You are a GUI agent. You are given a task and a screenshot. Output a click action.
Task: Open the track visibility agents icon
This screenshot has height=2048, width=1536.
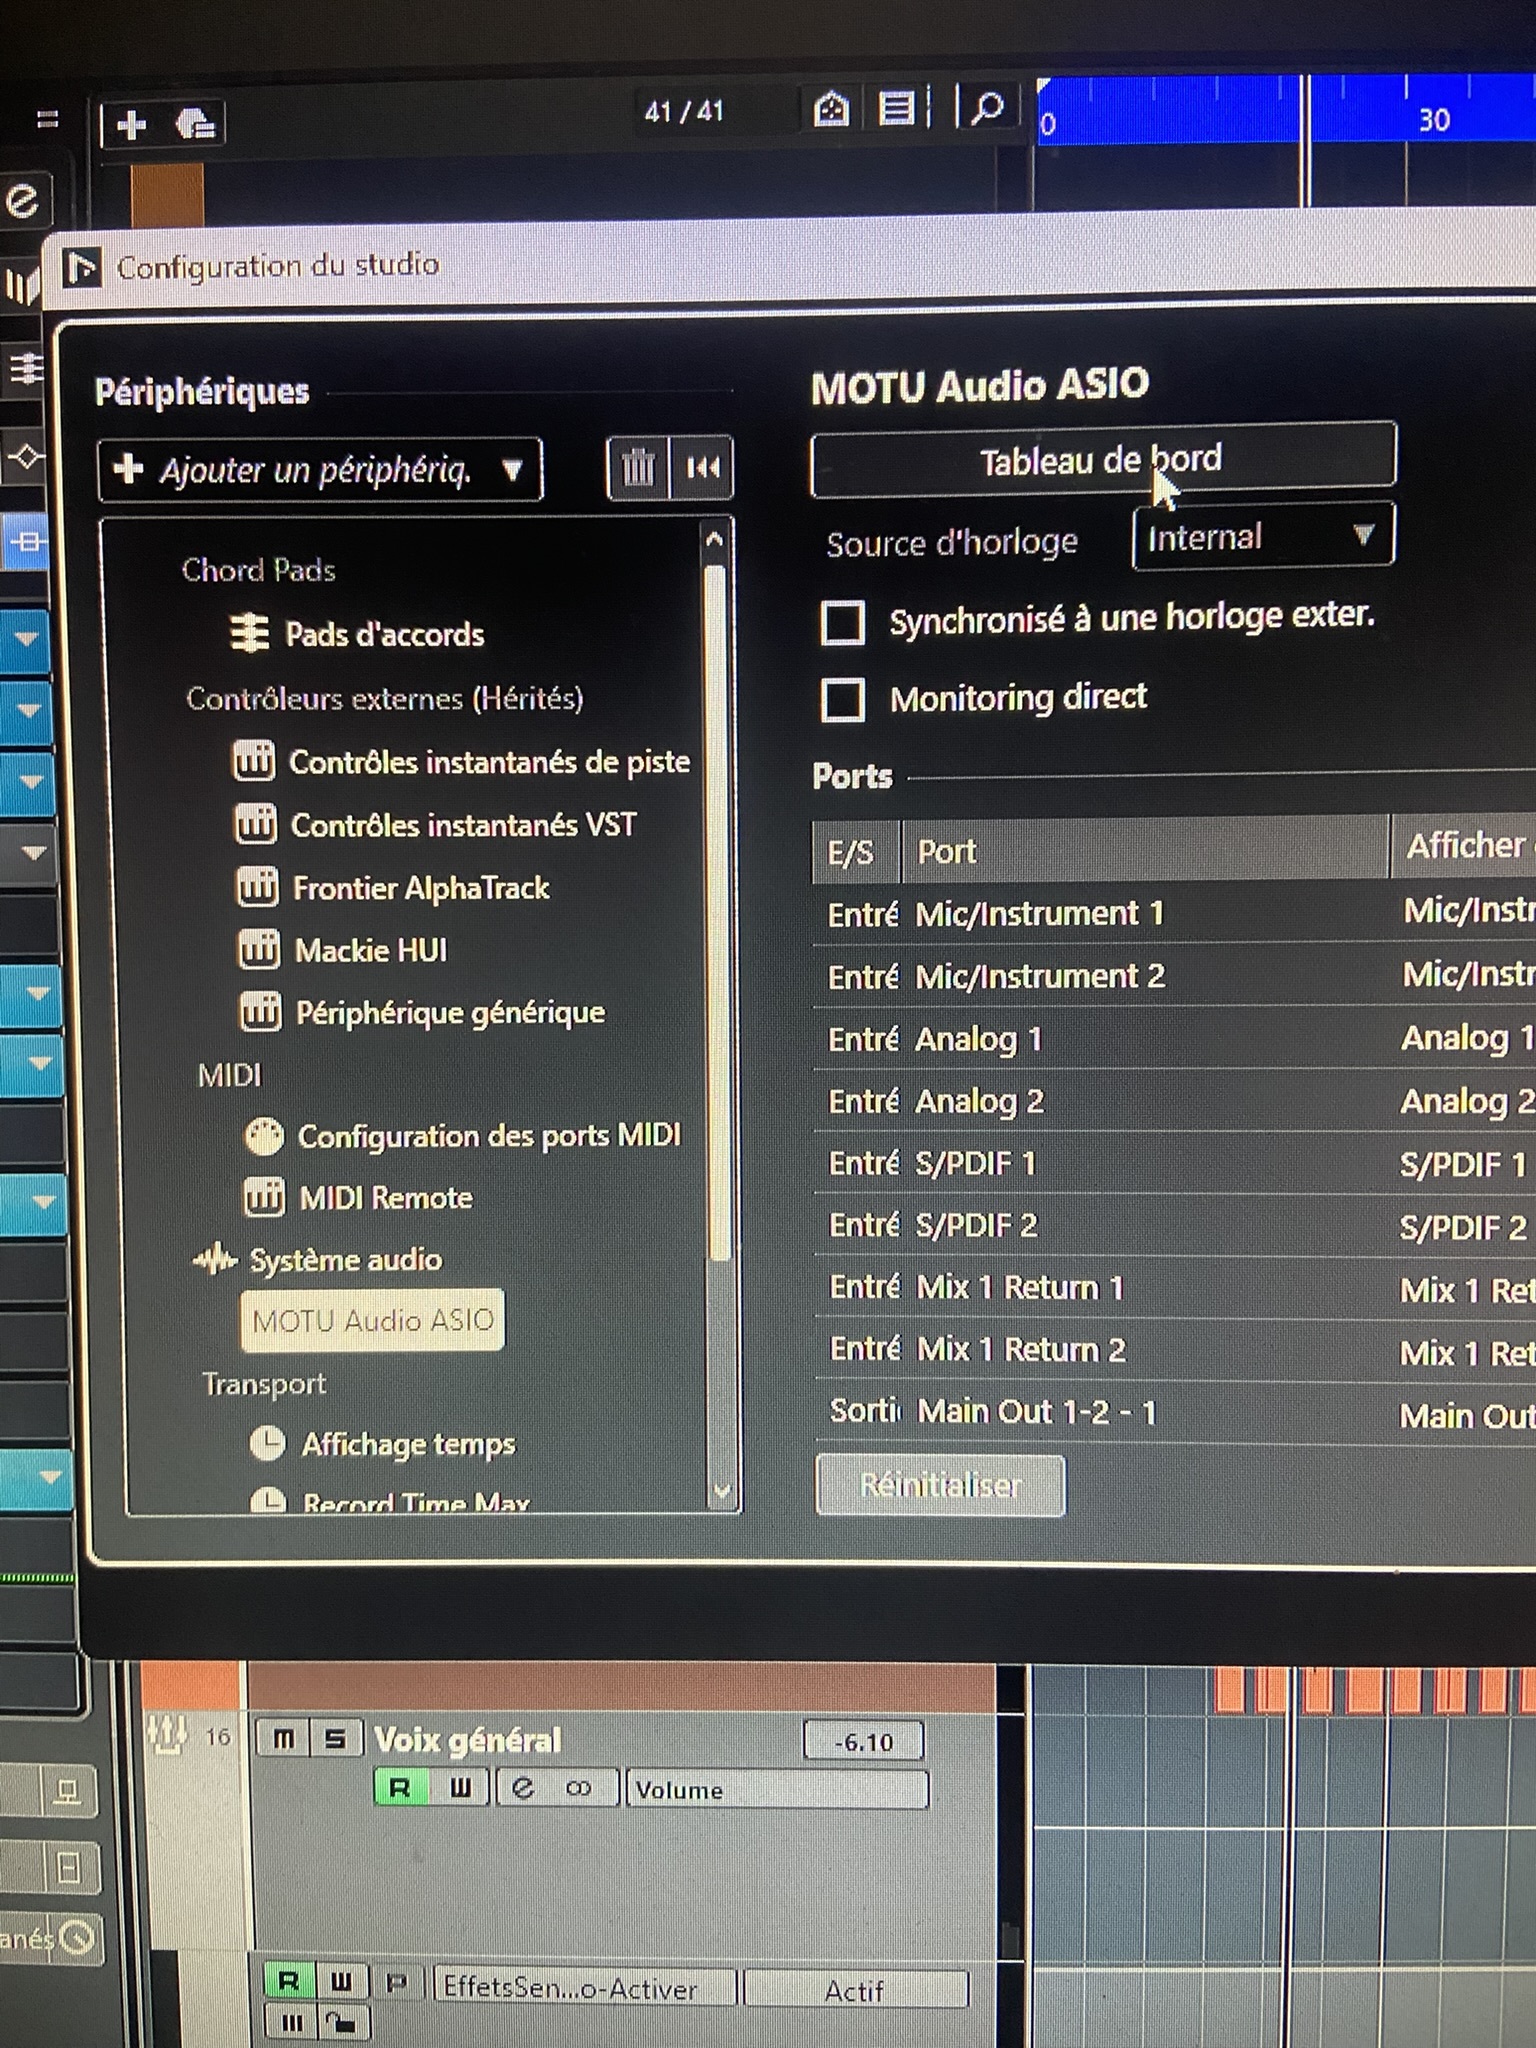[831, 108]
